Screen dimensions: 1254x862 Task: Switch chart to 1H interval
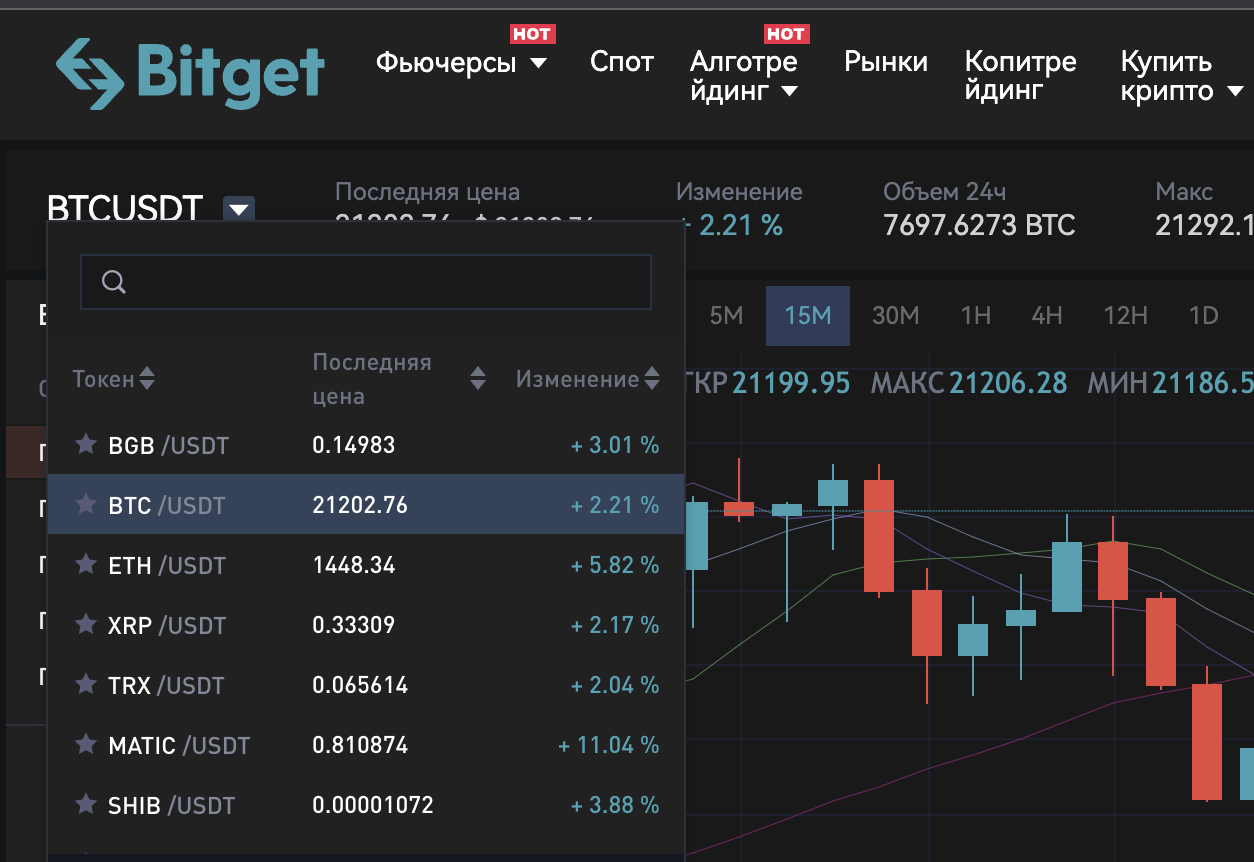(x=975, y=316)
